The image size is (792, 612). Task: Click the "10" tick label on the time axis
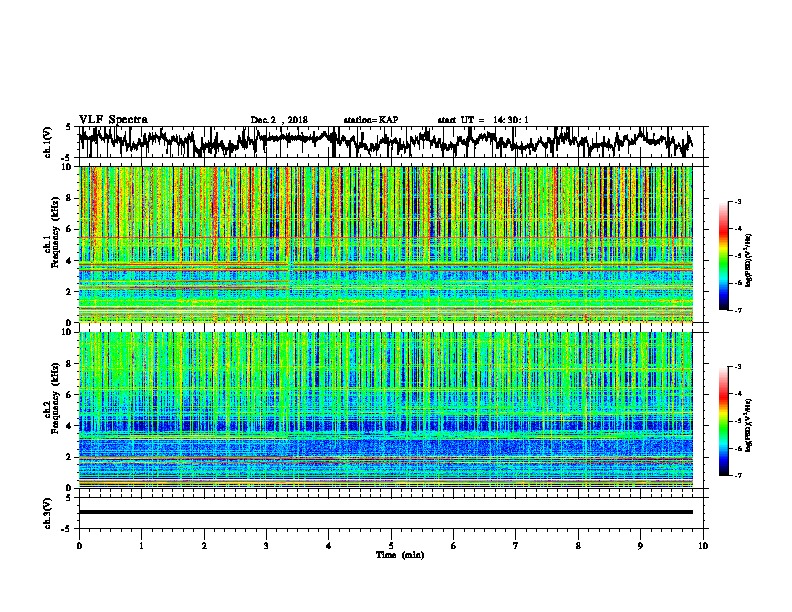[703, 546]
